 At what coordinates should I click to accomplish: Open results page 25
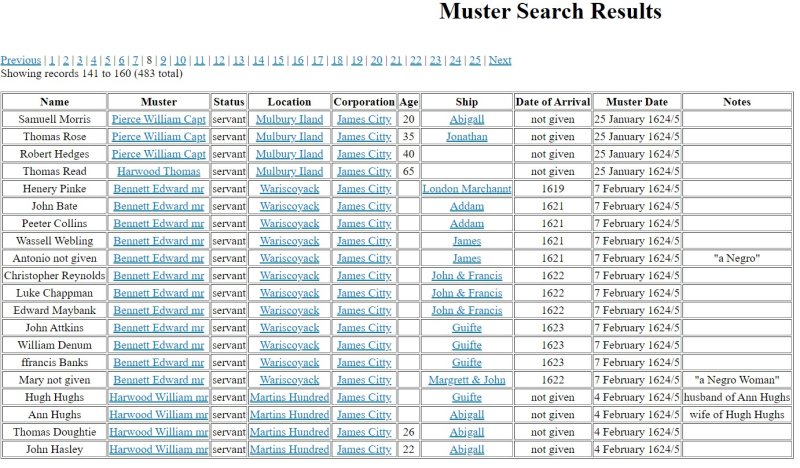point(475,60)
